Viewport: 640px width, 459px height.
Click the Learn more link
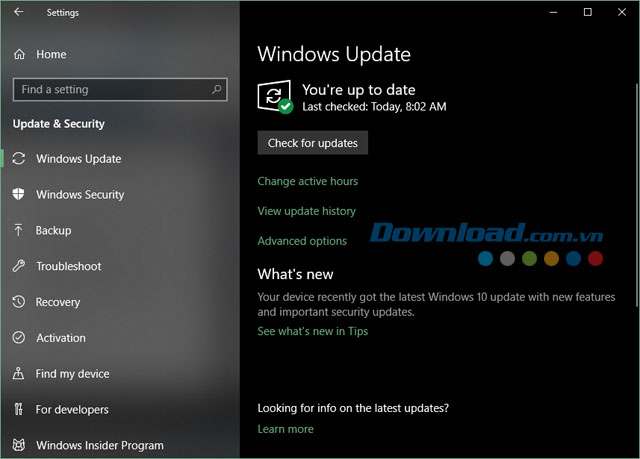(x=286, y=429)
